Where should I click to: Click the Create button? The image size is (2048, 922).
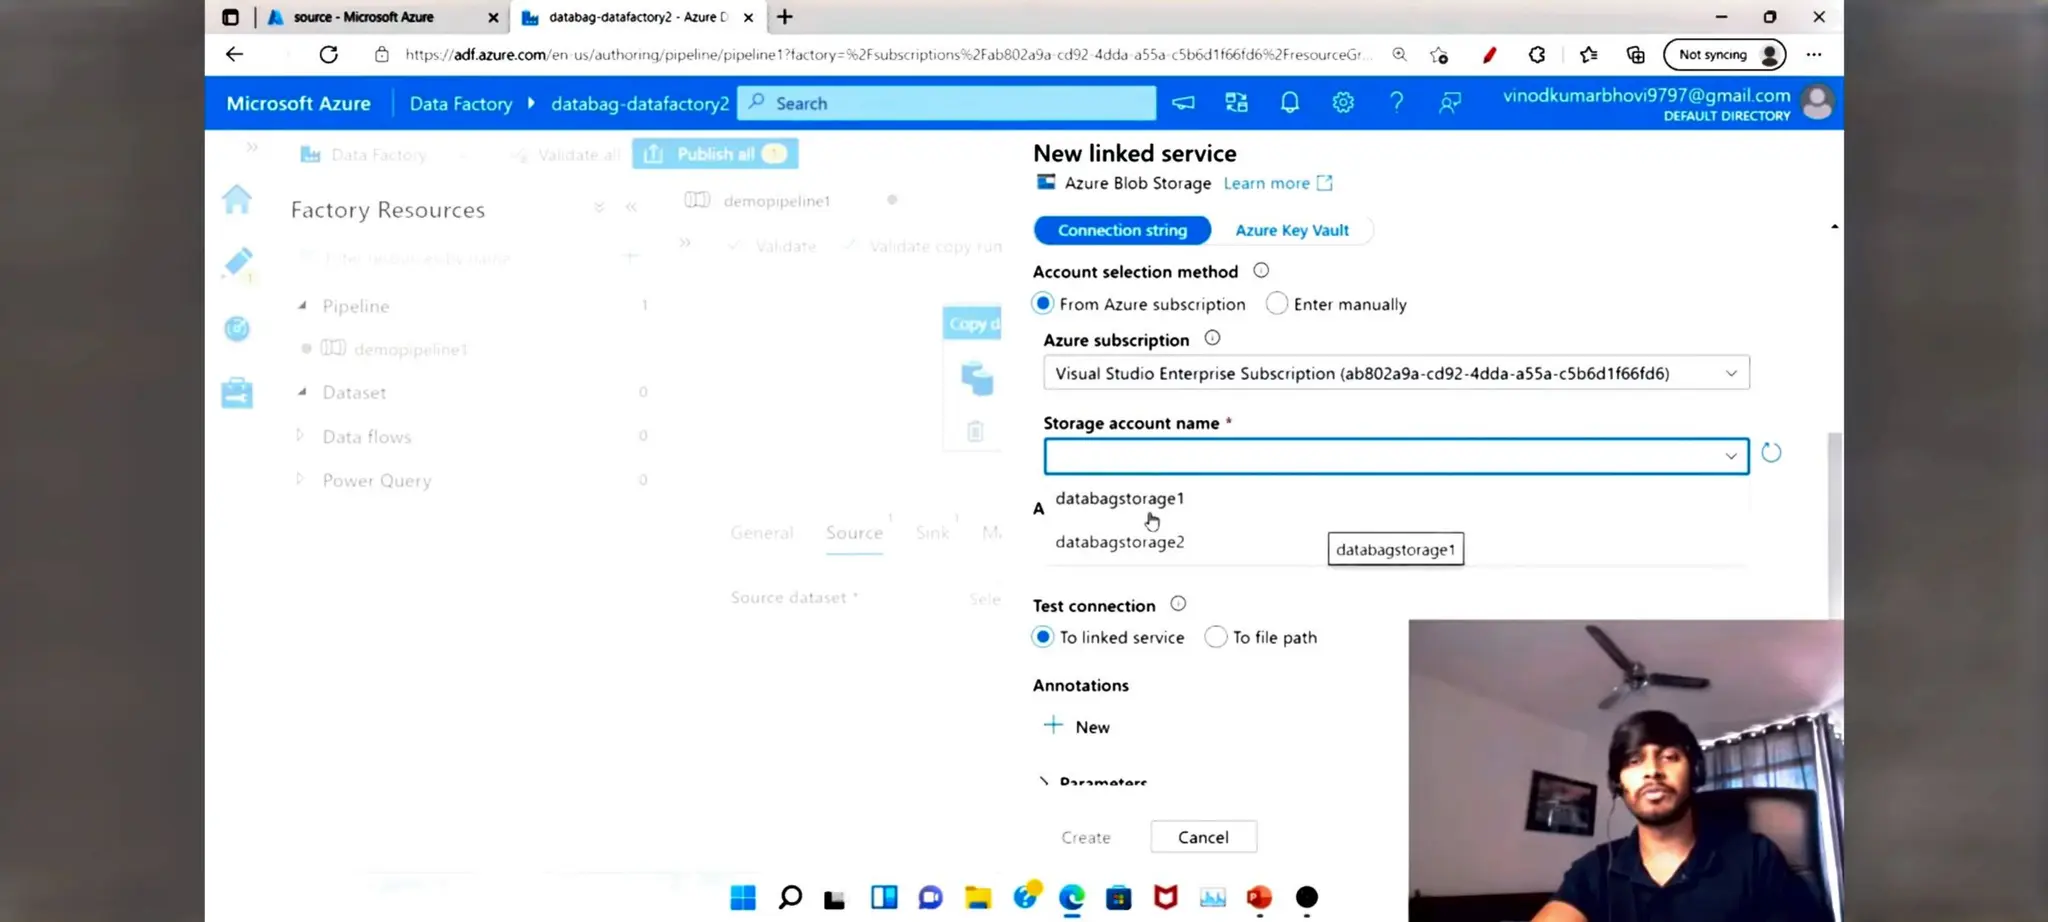point(1086,837)
